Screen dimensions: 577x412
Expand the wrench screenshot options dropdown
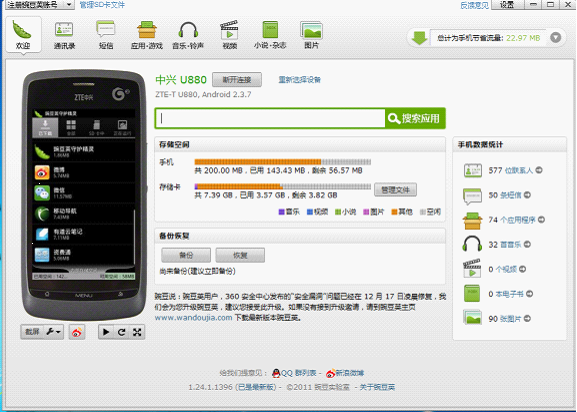point(54,332)
